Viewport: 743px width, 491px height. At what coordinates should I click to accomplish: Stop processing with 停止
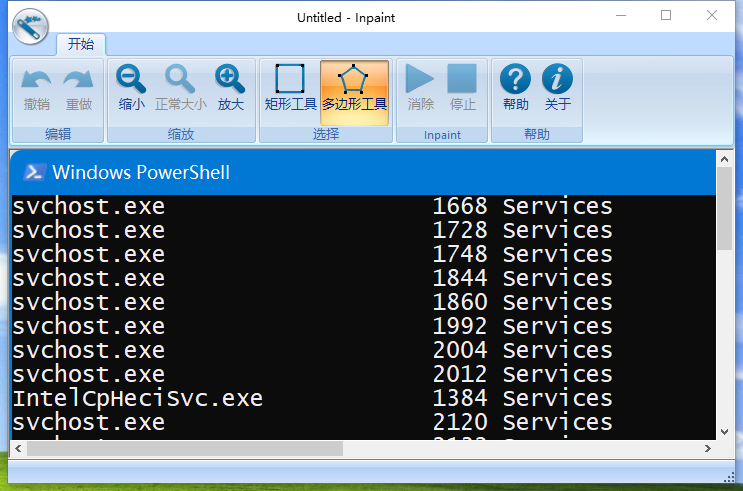[x=462, y=90]
